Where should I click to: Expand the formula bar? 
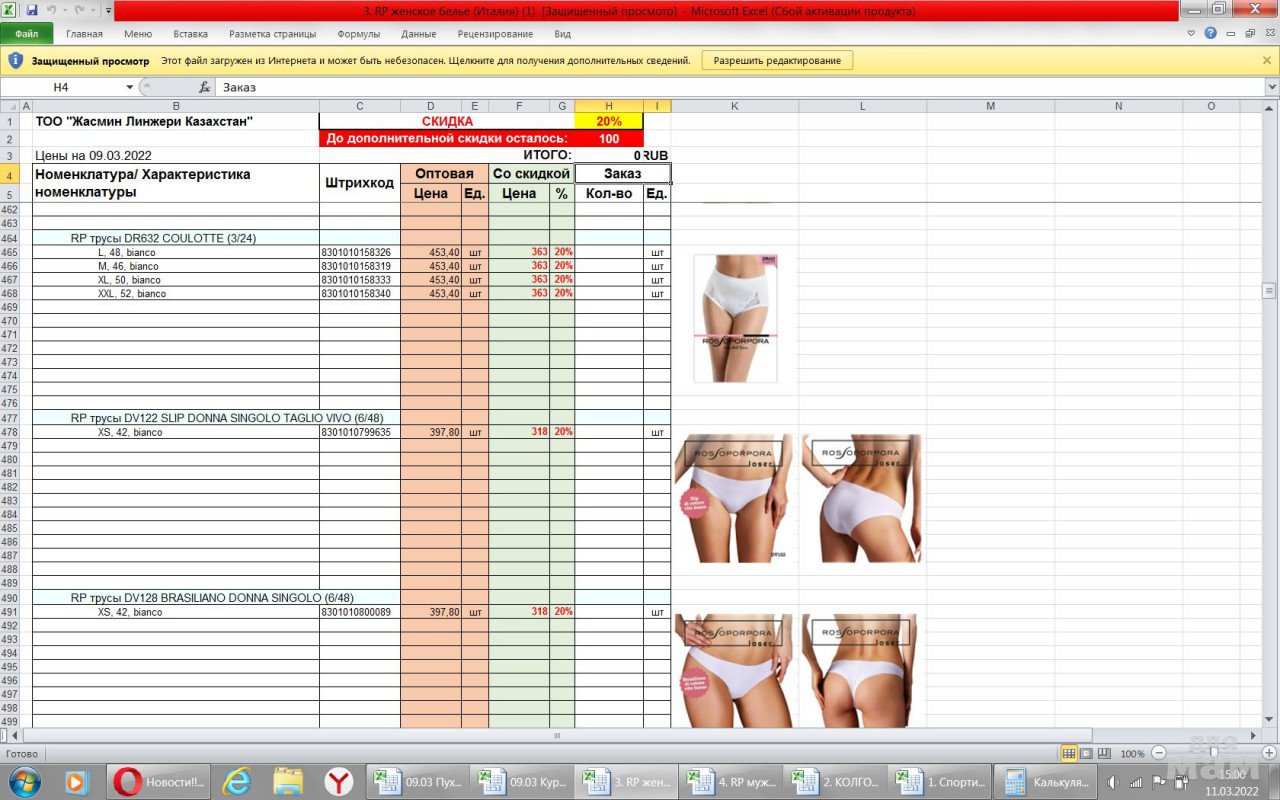tap(1271, 88)
